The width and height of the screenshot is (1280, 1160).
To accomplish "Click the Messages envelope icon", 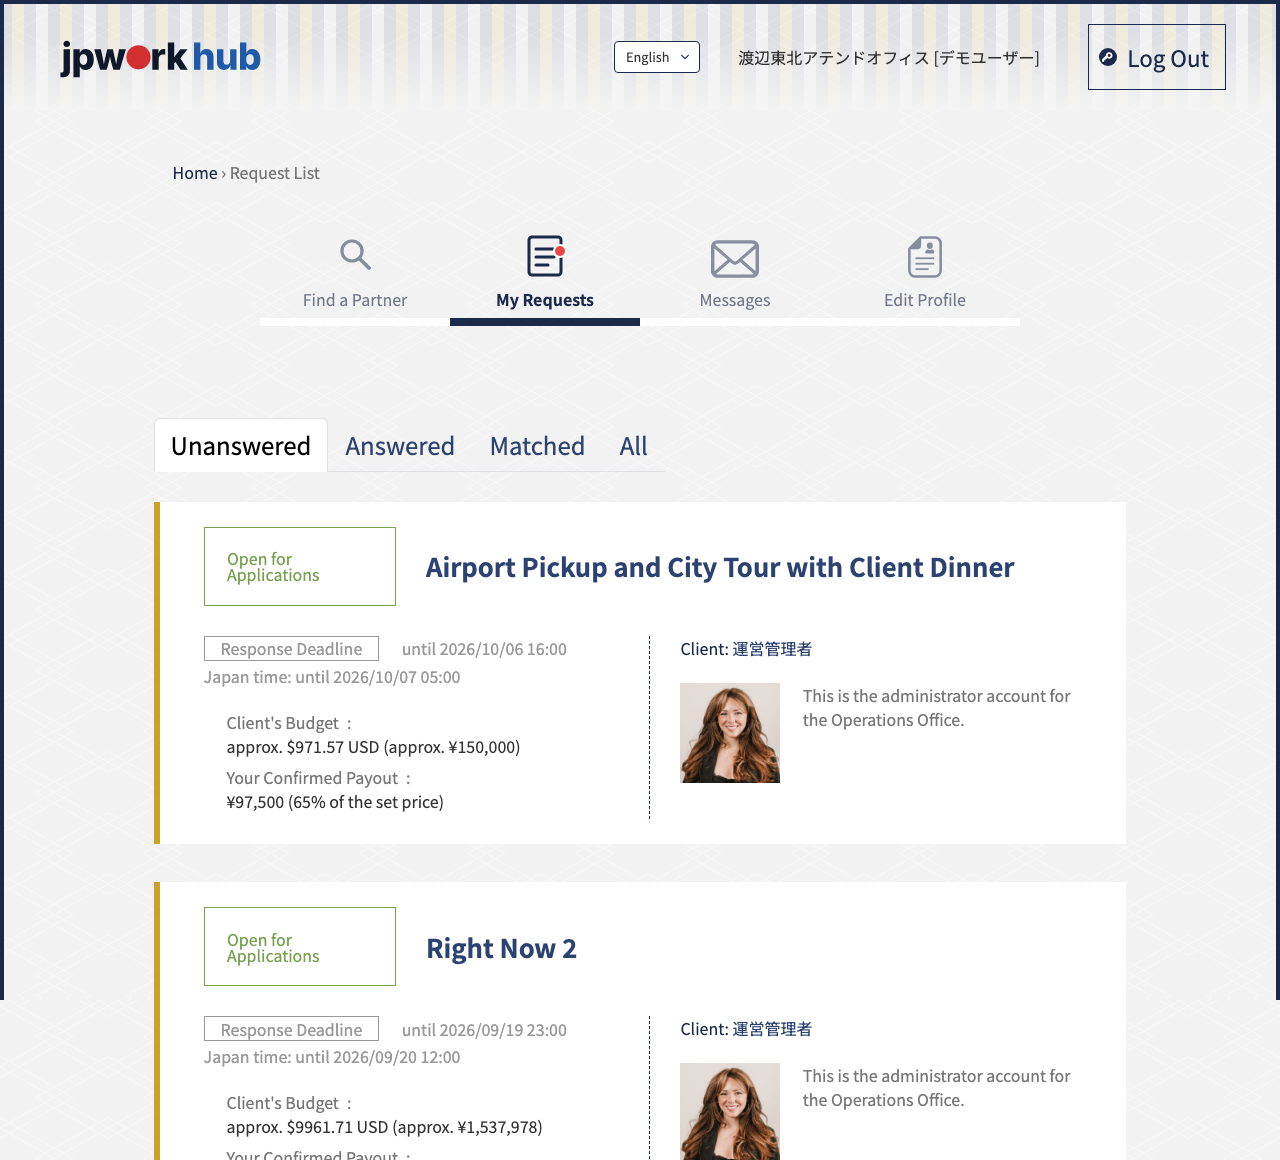I will pyautogui.click(x=735, y=258).
